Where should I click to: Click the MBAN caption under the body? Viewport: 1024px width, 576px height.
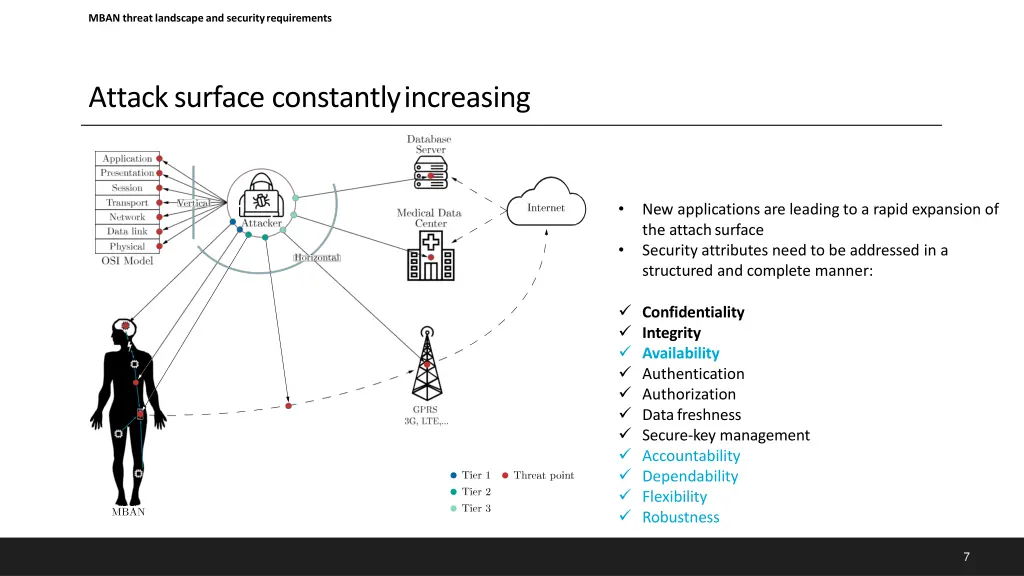pyautogui.click(x=128, y=512)
